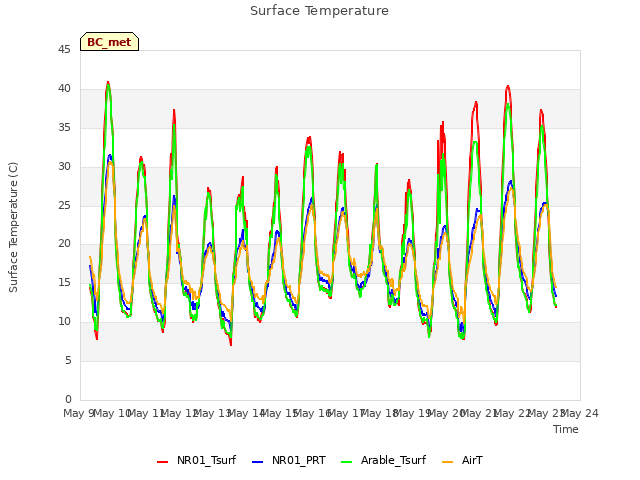Screen dimensions: 640x480
Task: Click the y-axis label 40
Action: coord(64,89)
